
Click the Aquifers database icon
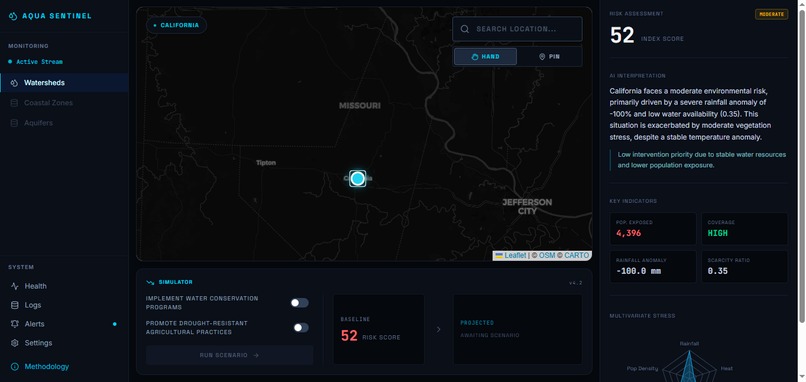click(x=14, y=123)
